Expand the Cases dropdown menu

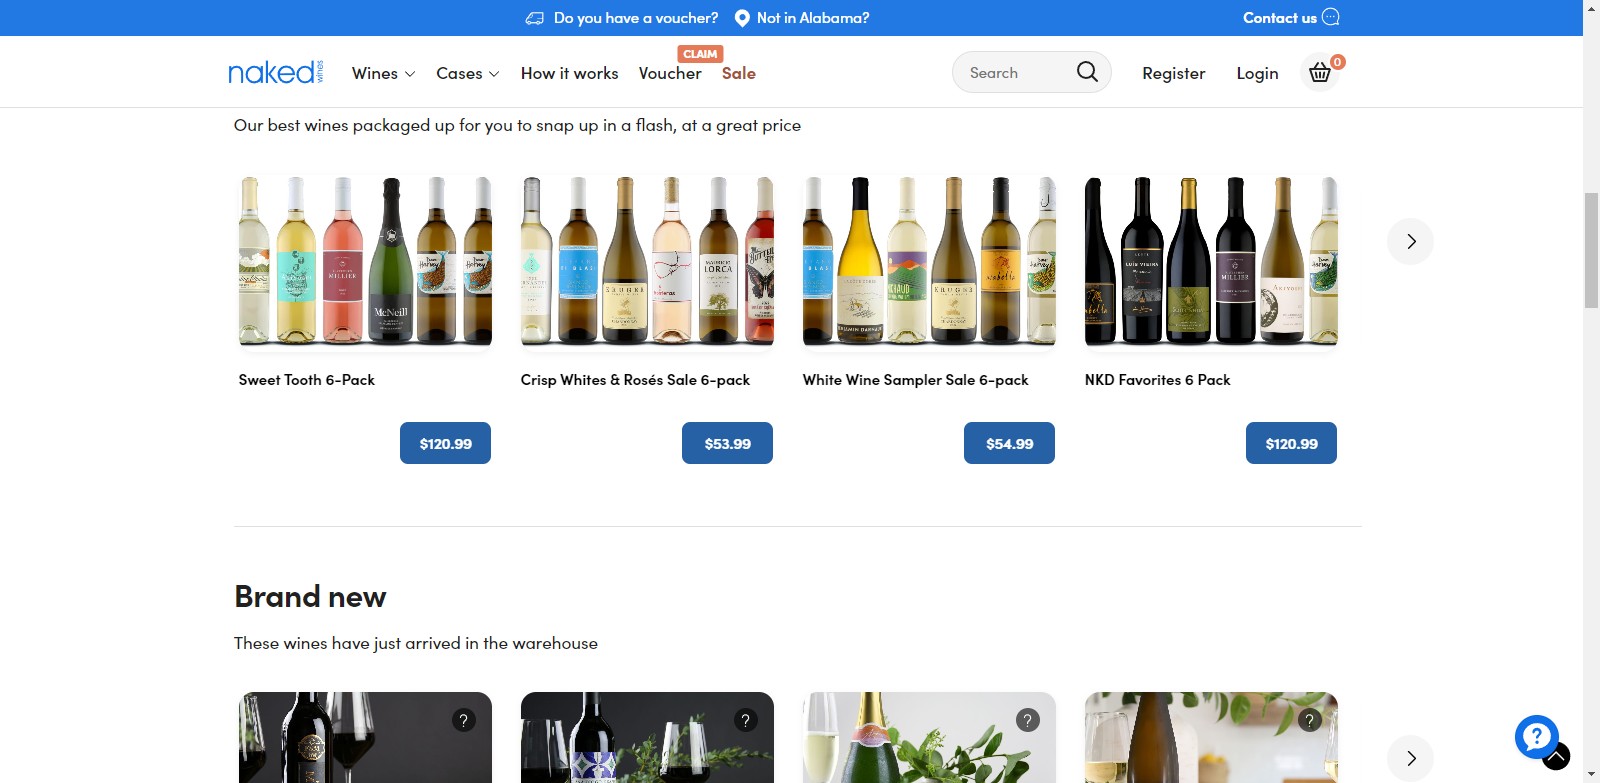467,73
